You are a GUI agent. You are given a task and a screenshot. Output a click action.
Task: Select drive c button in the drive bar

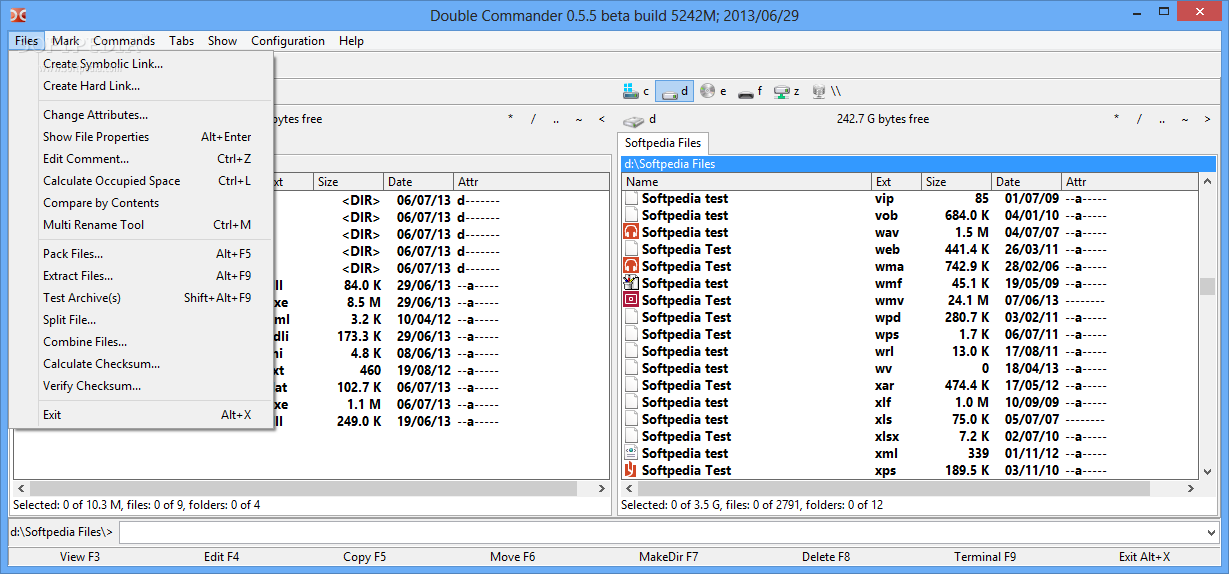[636, 91]
